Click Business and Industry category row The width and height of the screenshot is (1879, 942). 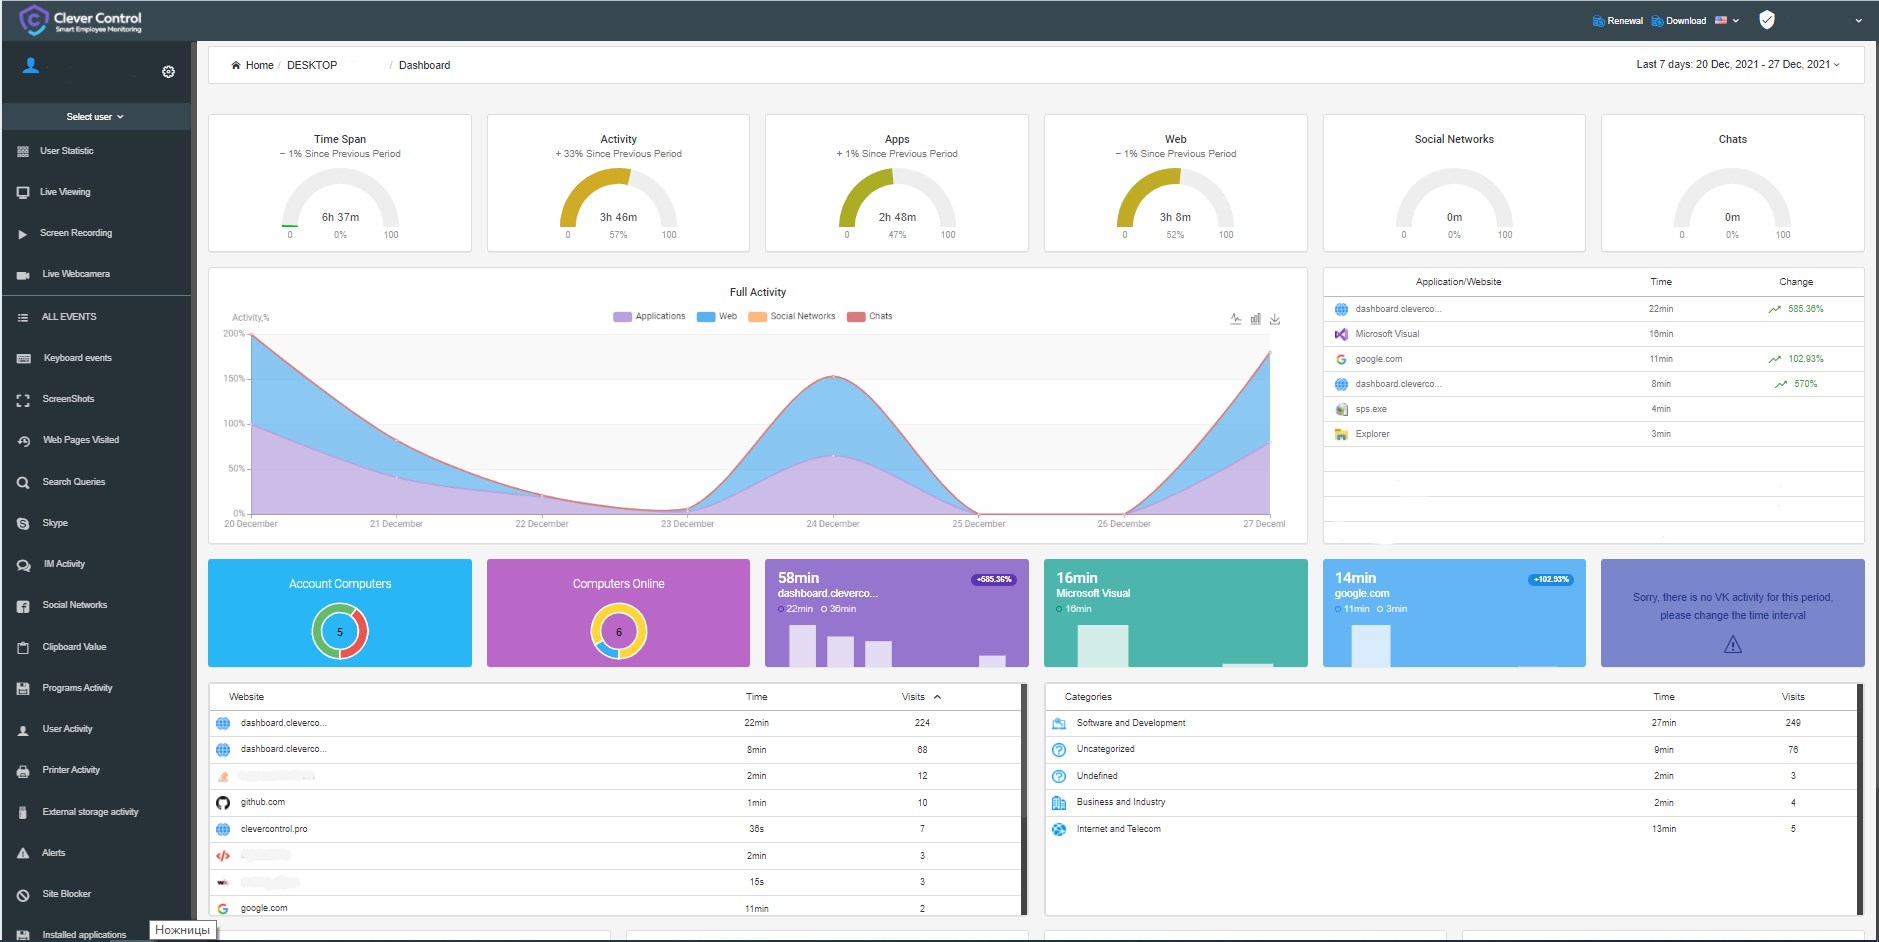pyautogui.click(x=1451, y=803)
